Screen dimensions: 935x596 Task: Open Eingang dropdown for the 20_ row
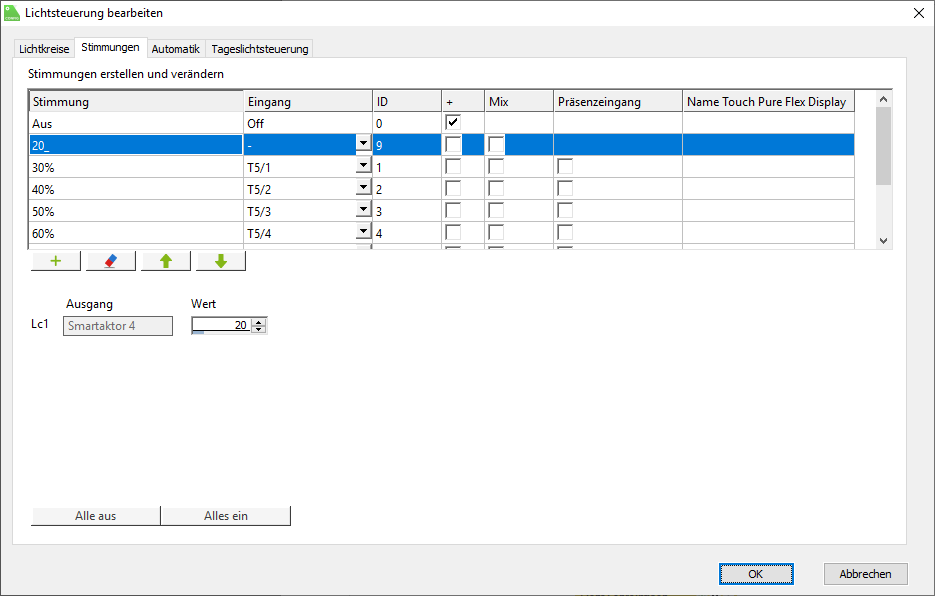point(362,144)
